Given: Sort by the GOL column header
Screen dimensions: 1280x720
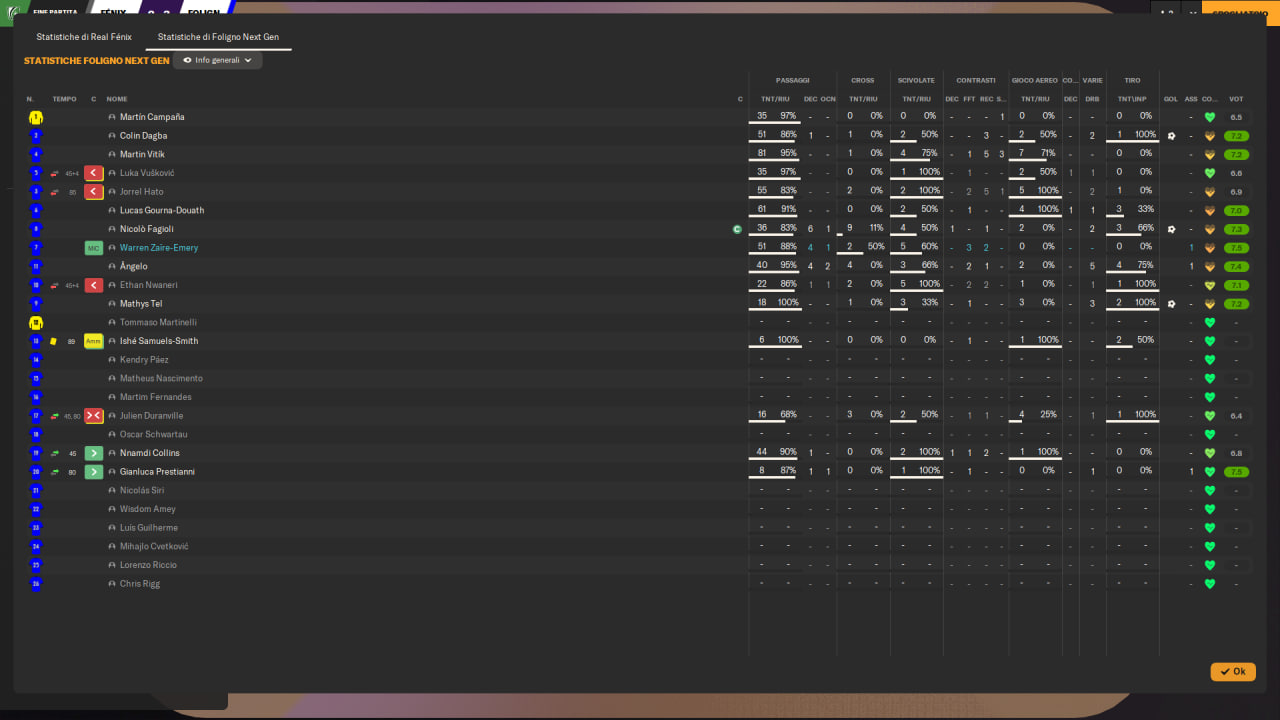Looking at the screenshot, I should [x=1171, y=99].
